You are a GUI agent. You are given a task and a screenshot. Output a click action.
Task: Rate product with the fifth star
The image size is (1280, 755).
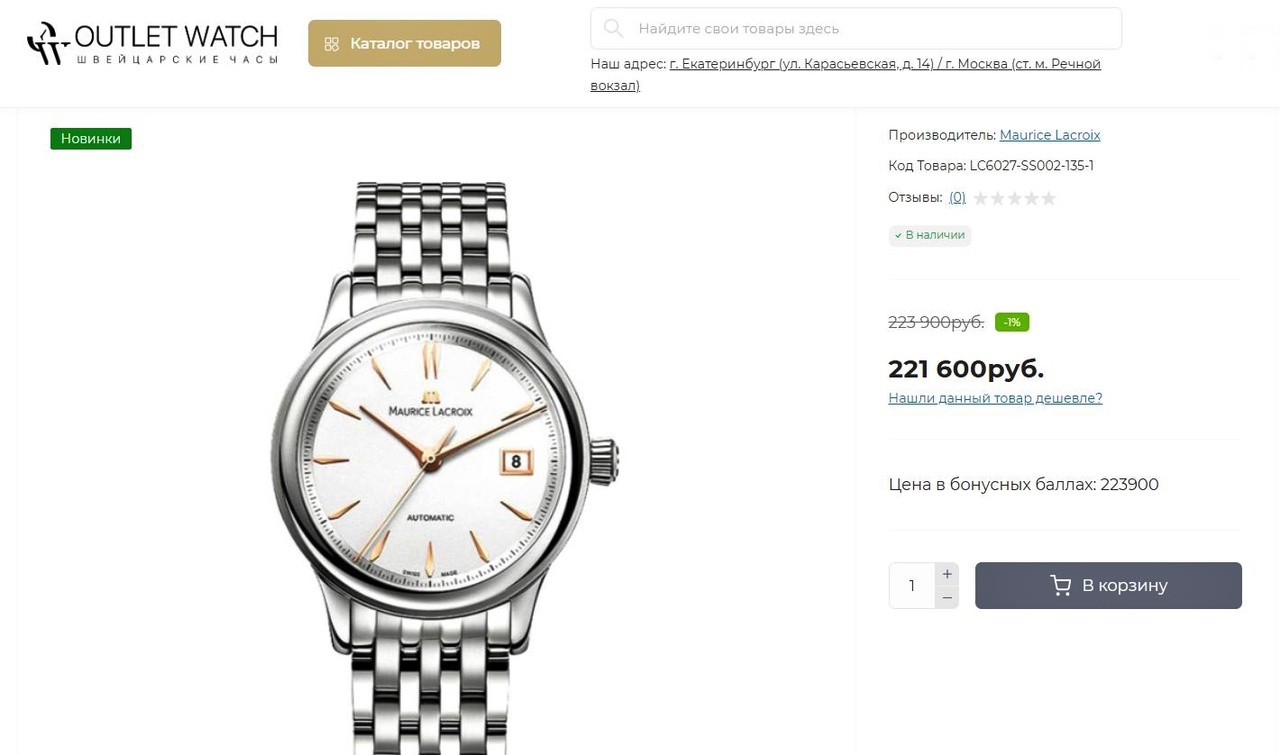coord(1049,198)
